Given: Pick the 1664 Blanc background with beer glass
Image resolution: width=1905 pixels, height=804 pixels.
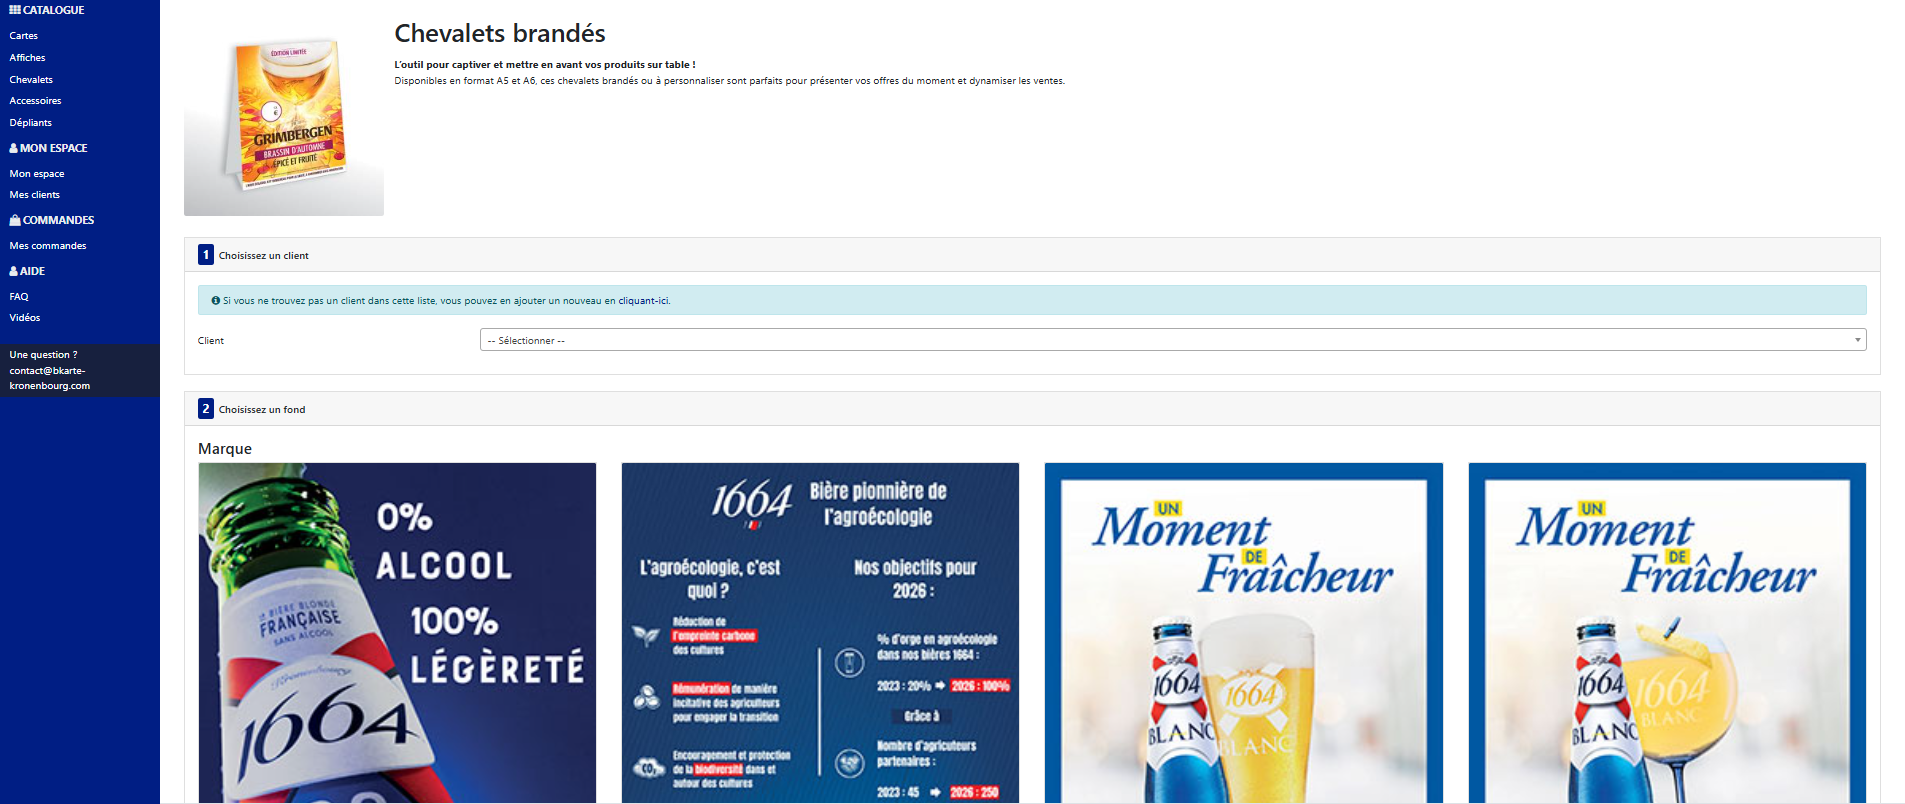Looking at the screenshot, I should coord(1244,633).
